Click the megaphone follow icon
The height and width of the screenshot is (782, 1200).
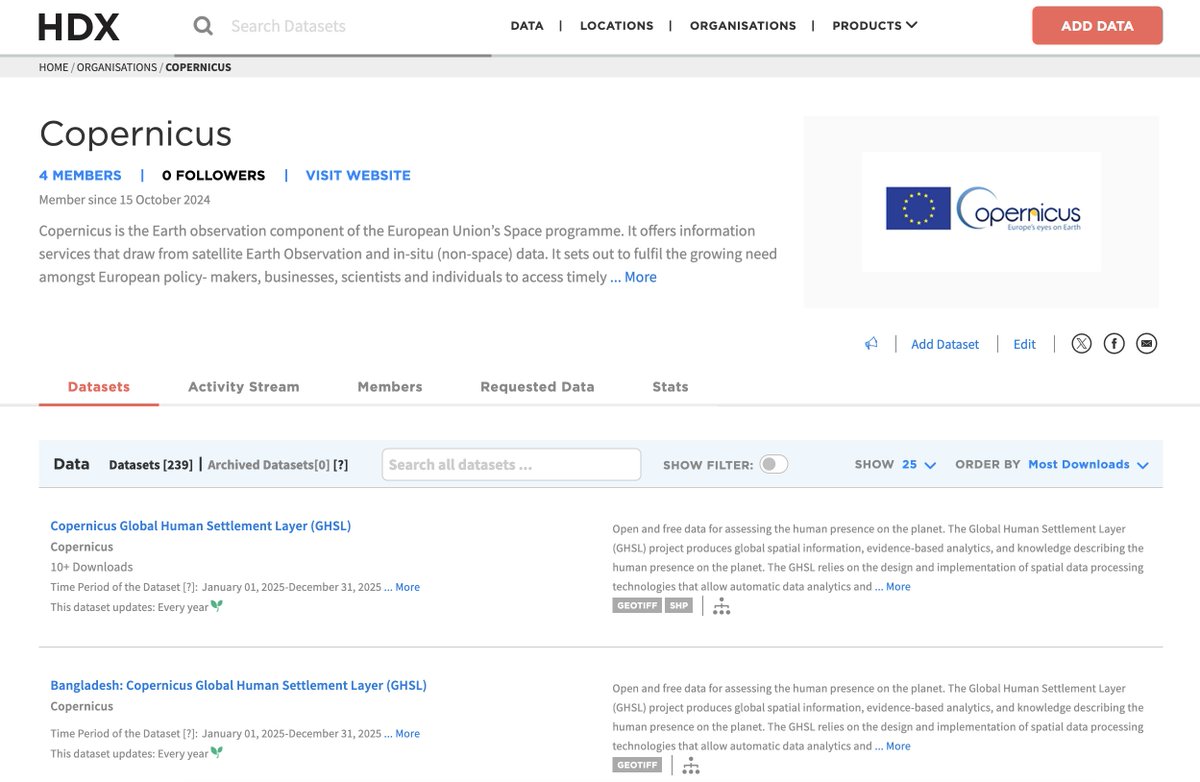pos(870,343)
